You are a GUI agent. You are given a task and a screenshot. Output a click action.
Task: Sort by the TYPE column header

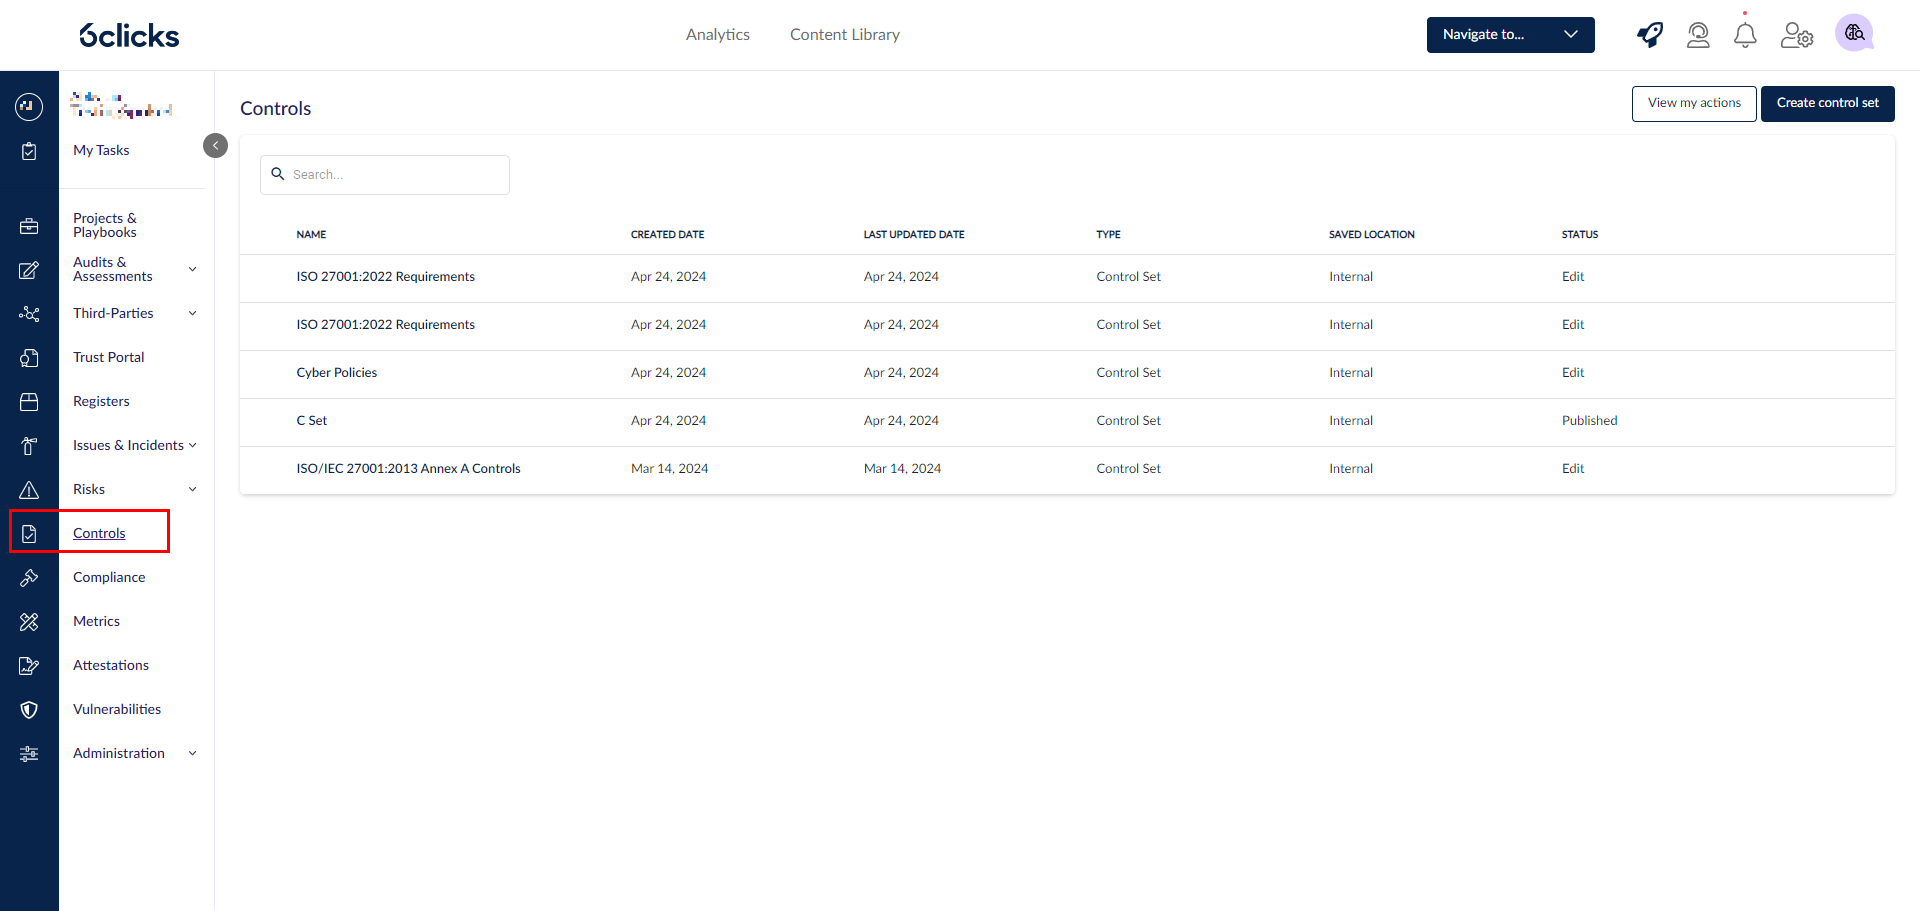click(1108, 234)
